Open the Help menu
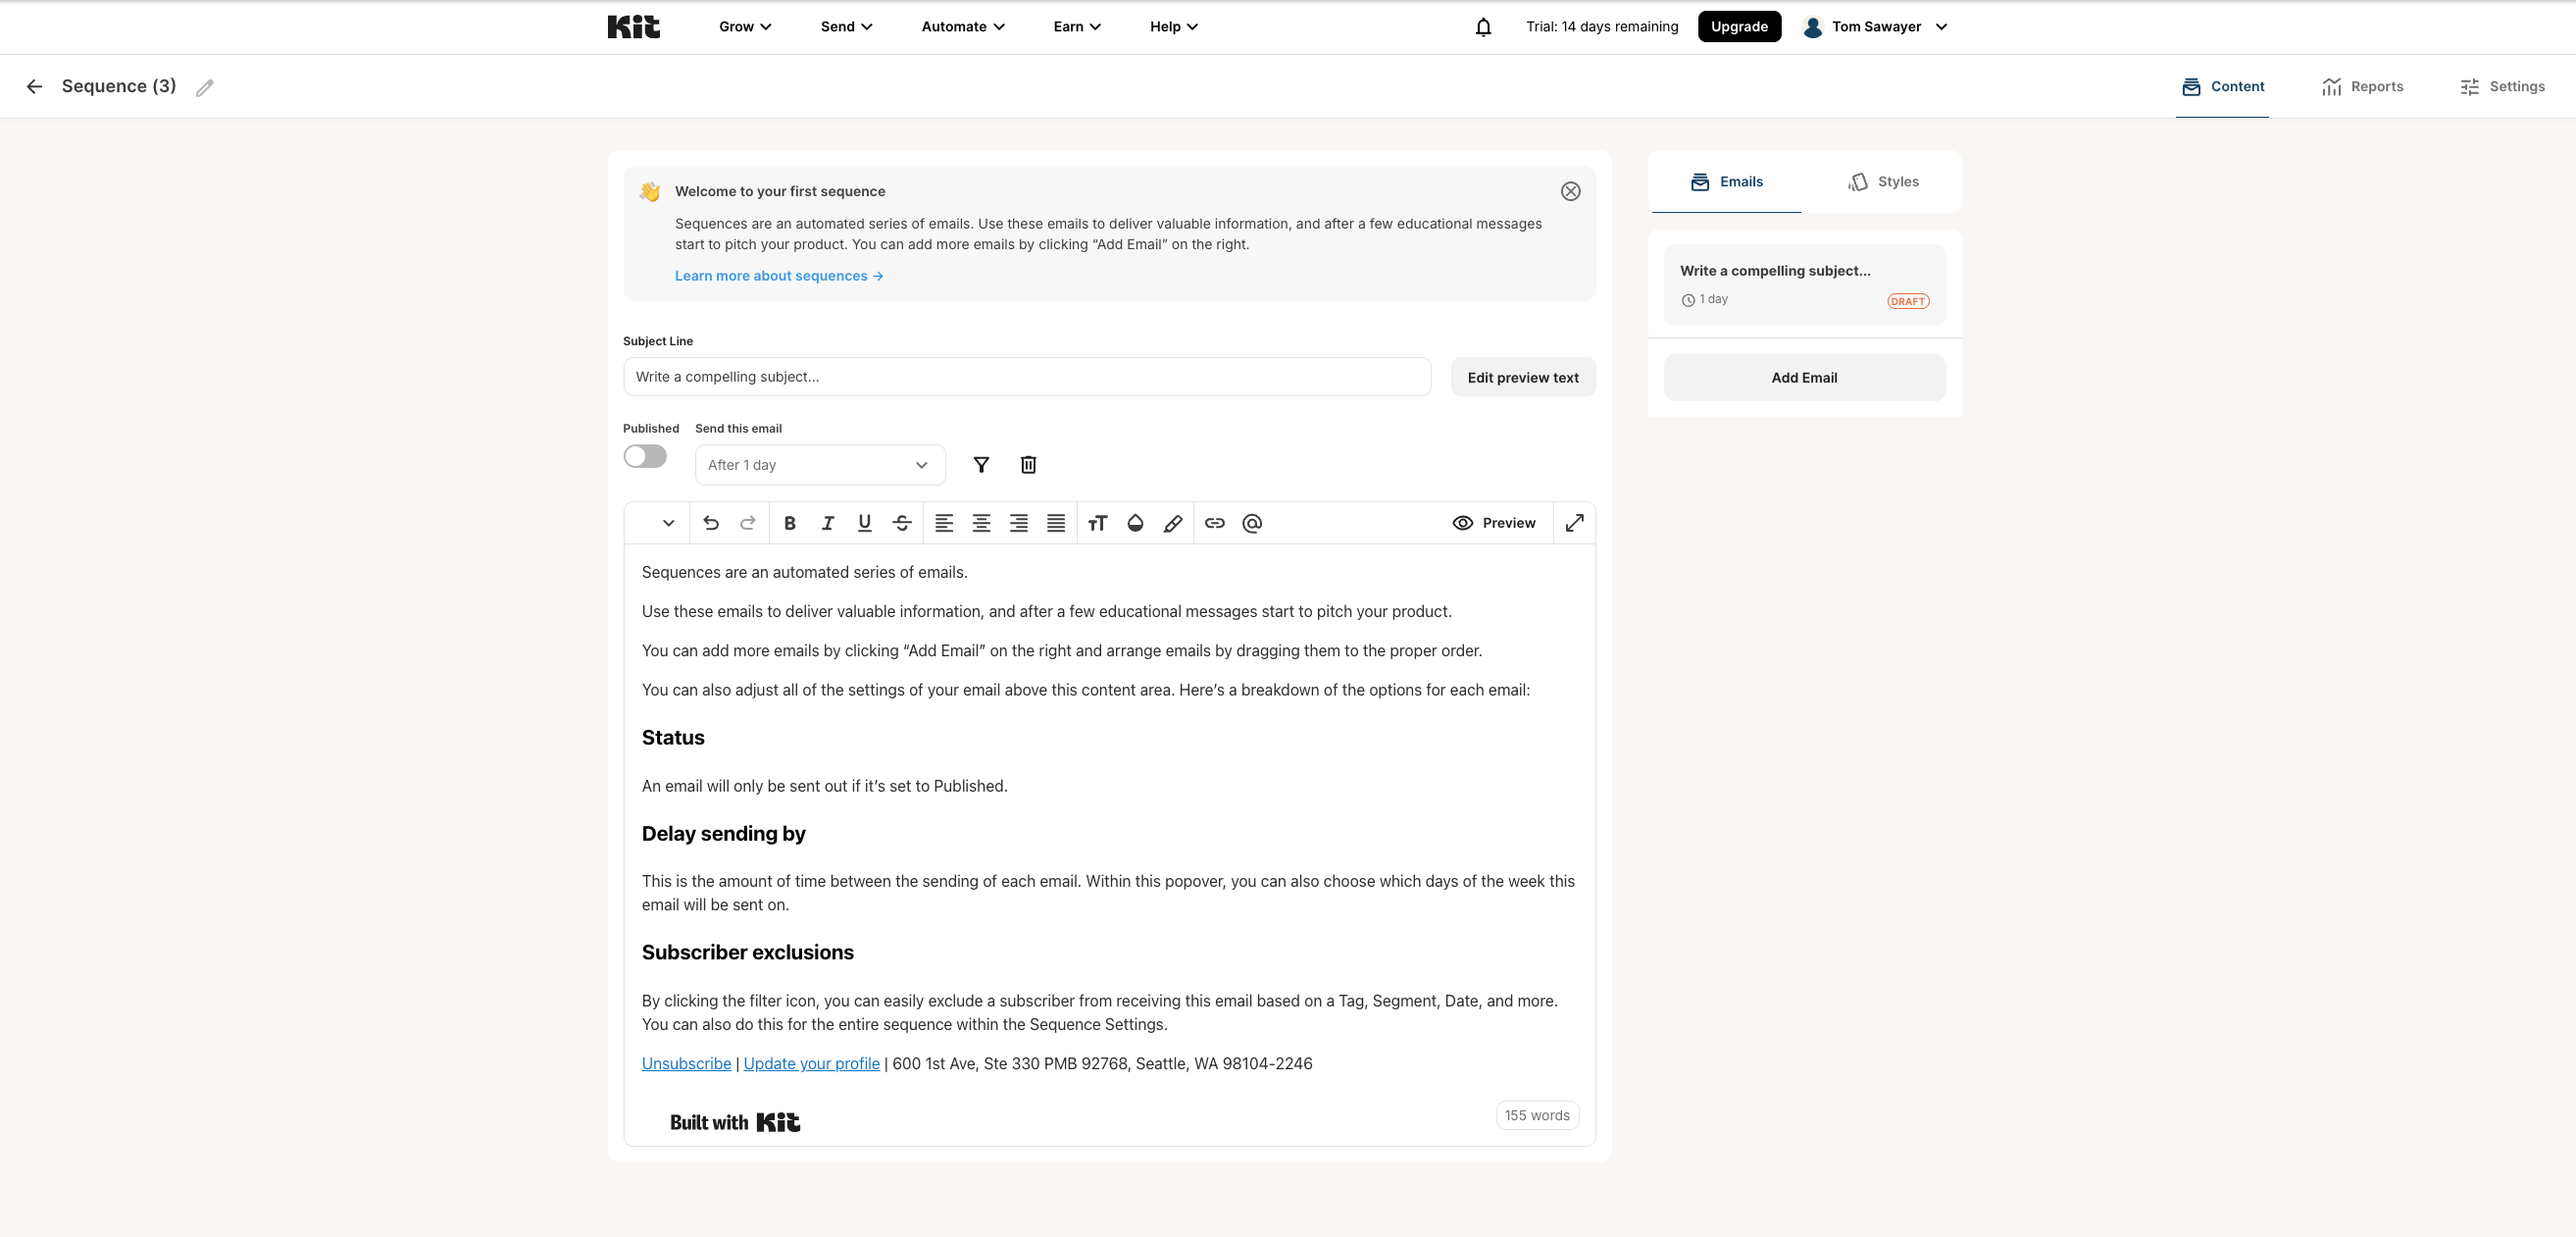 coord(1174,27)
